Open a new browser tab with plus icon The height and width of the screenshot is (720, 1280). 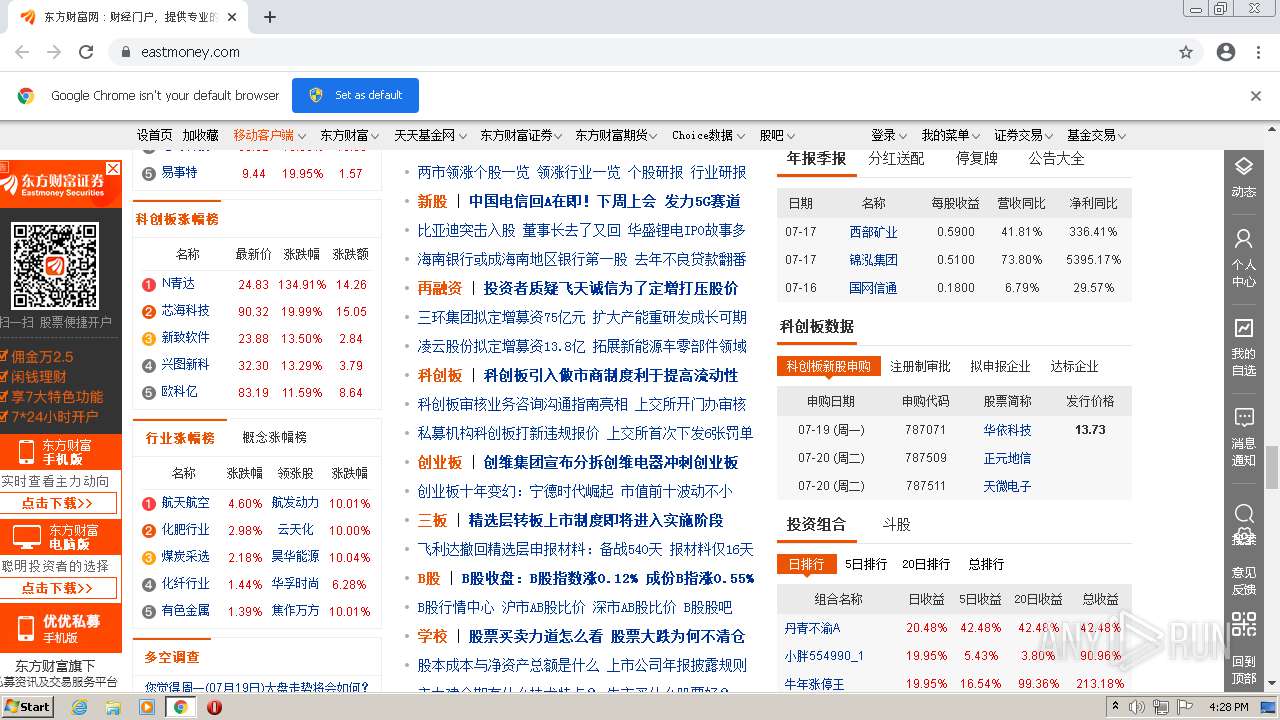point(270,17)
